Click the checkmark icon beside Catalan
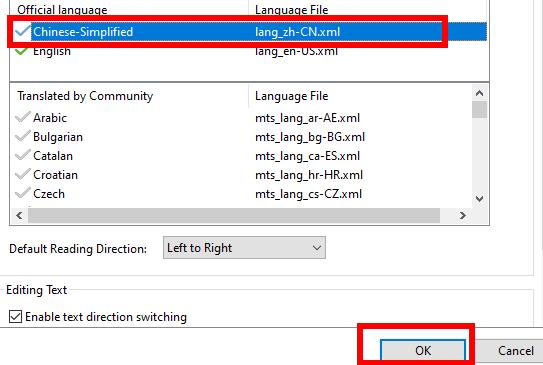543x365 pixels. pos(23,155)
